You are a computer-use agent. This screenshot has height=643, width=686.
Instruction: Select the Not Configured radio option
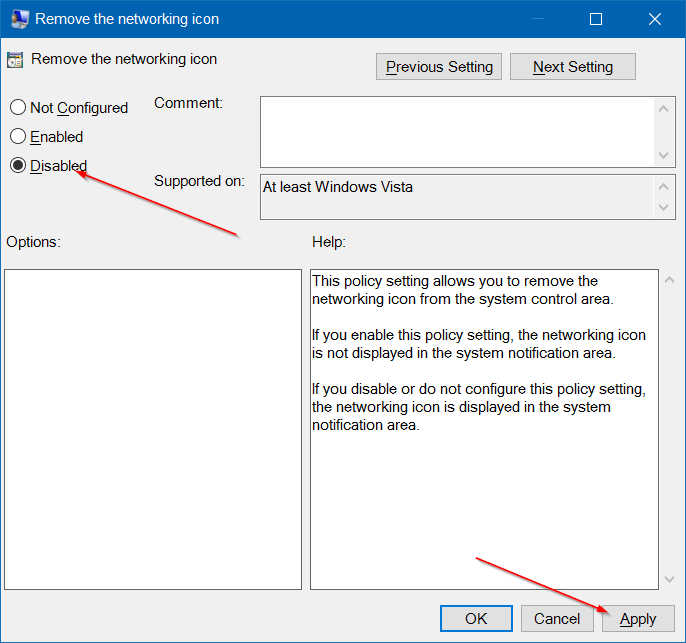[18, 108]
